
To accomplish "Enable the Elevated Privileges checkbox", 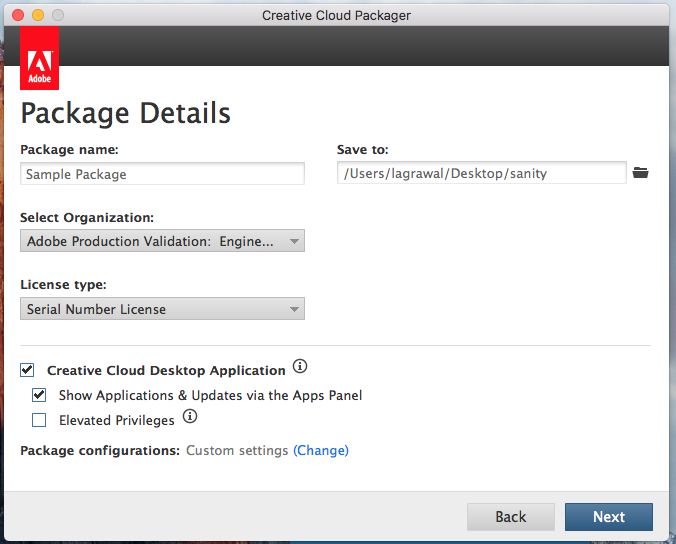I will (39, 420).
